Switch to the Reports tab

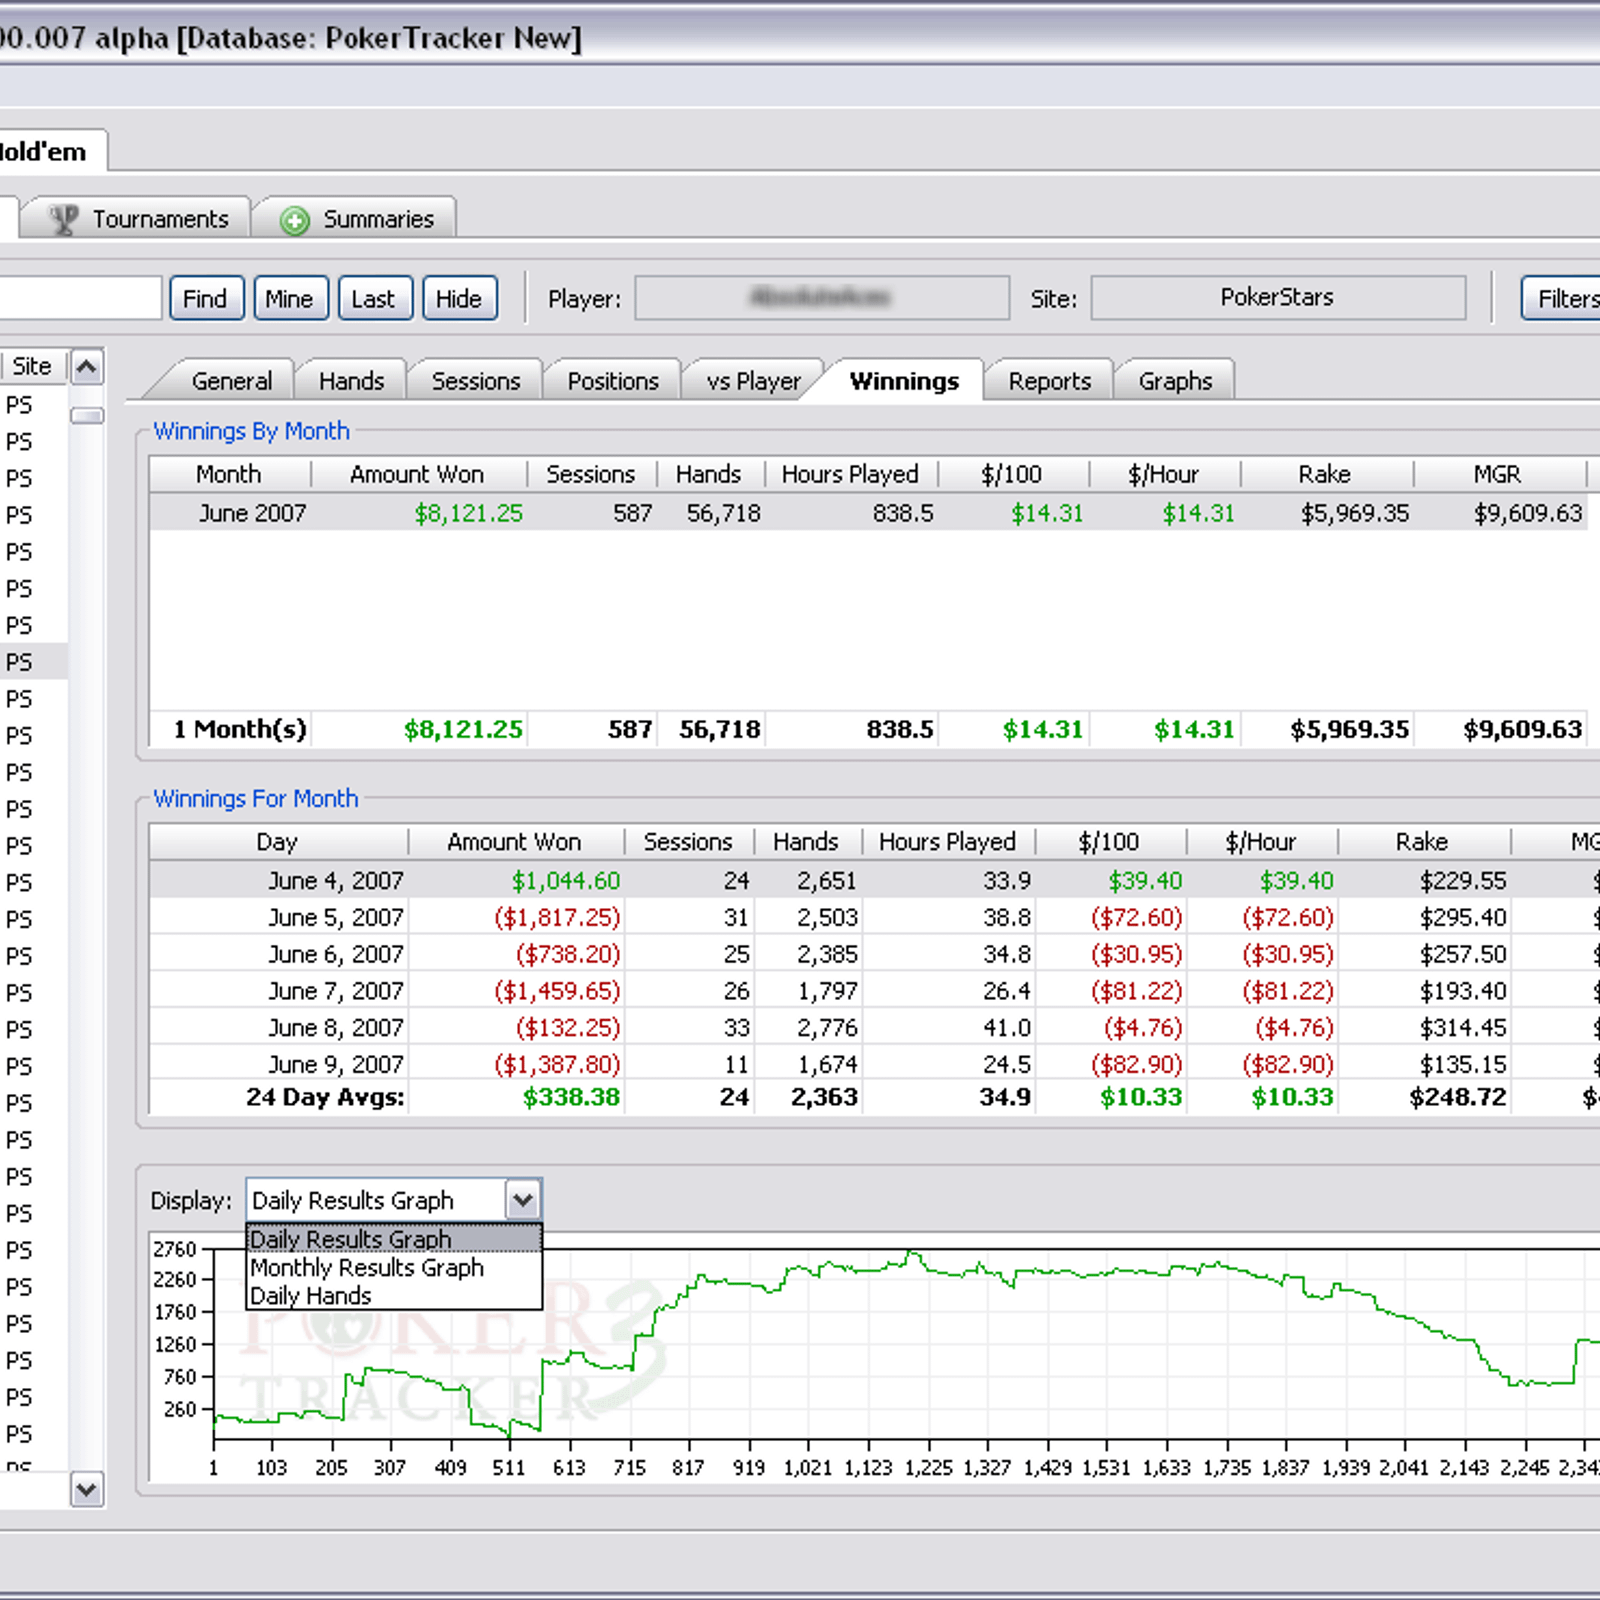click(x=1049, y=381)
